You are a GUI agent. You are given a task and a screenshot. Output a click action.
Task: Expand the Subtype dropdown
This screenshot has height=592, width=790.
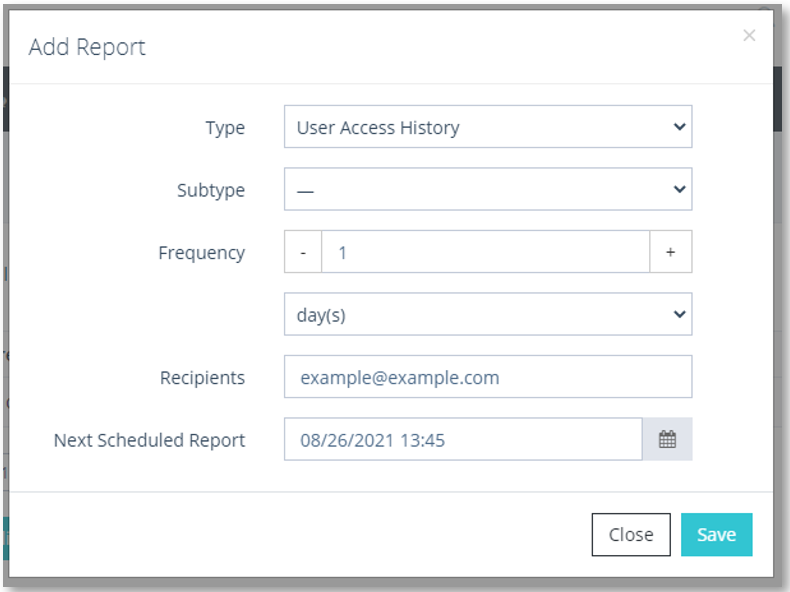coord(488,189)
